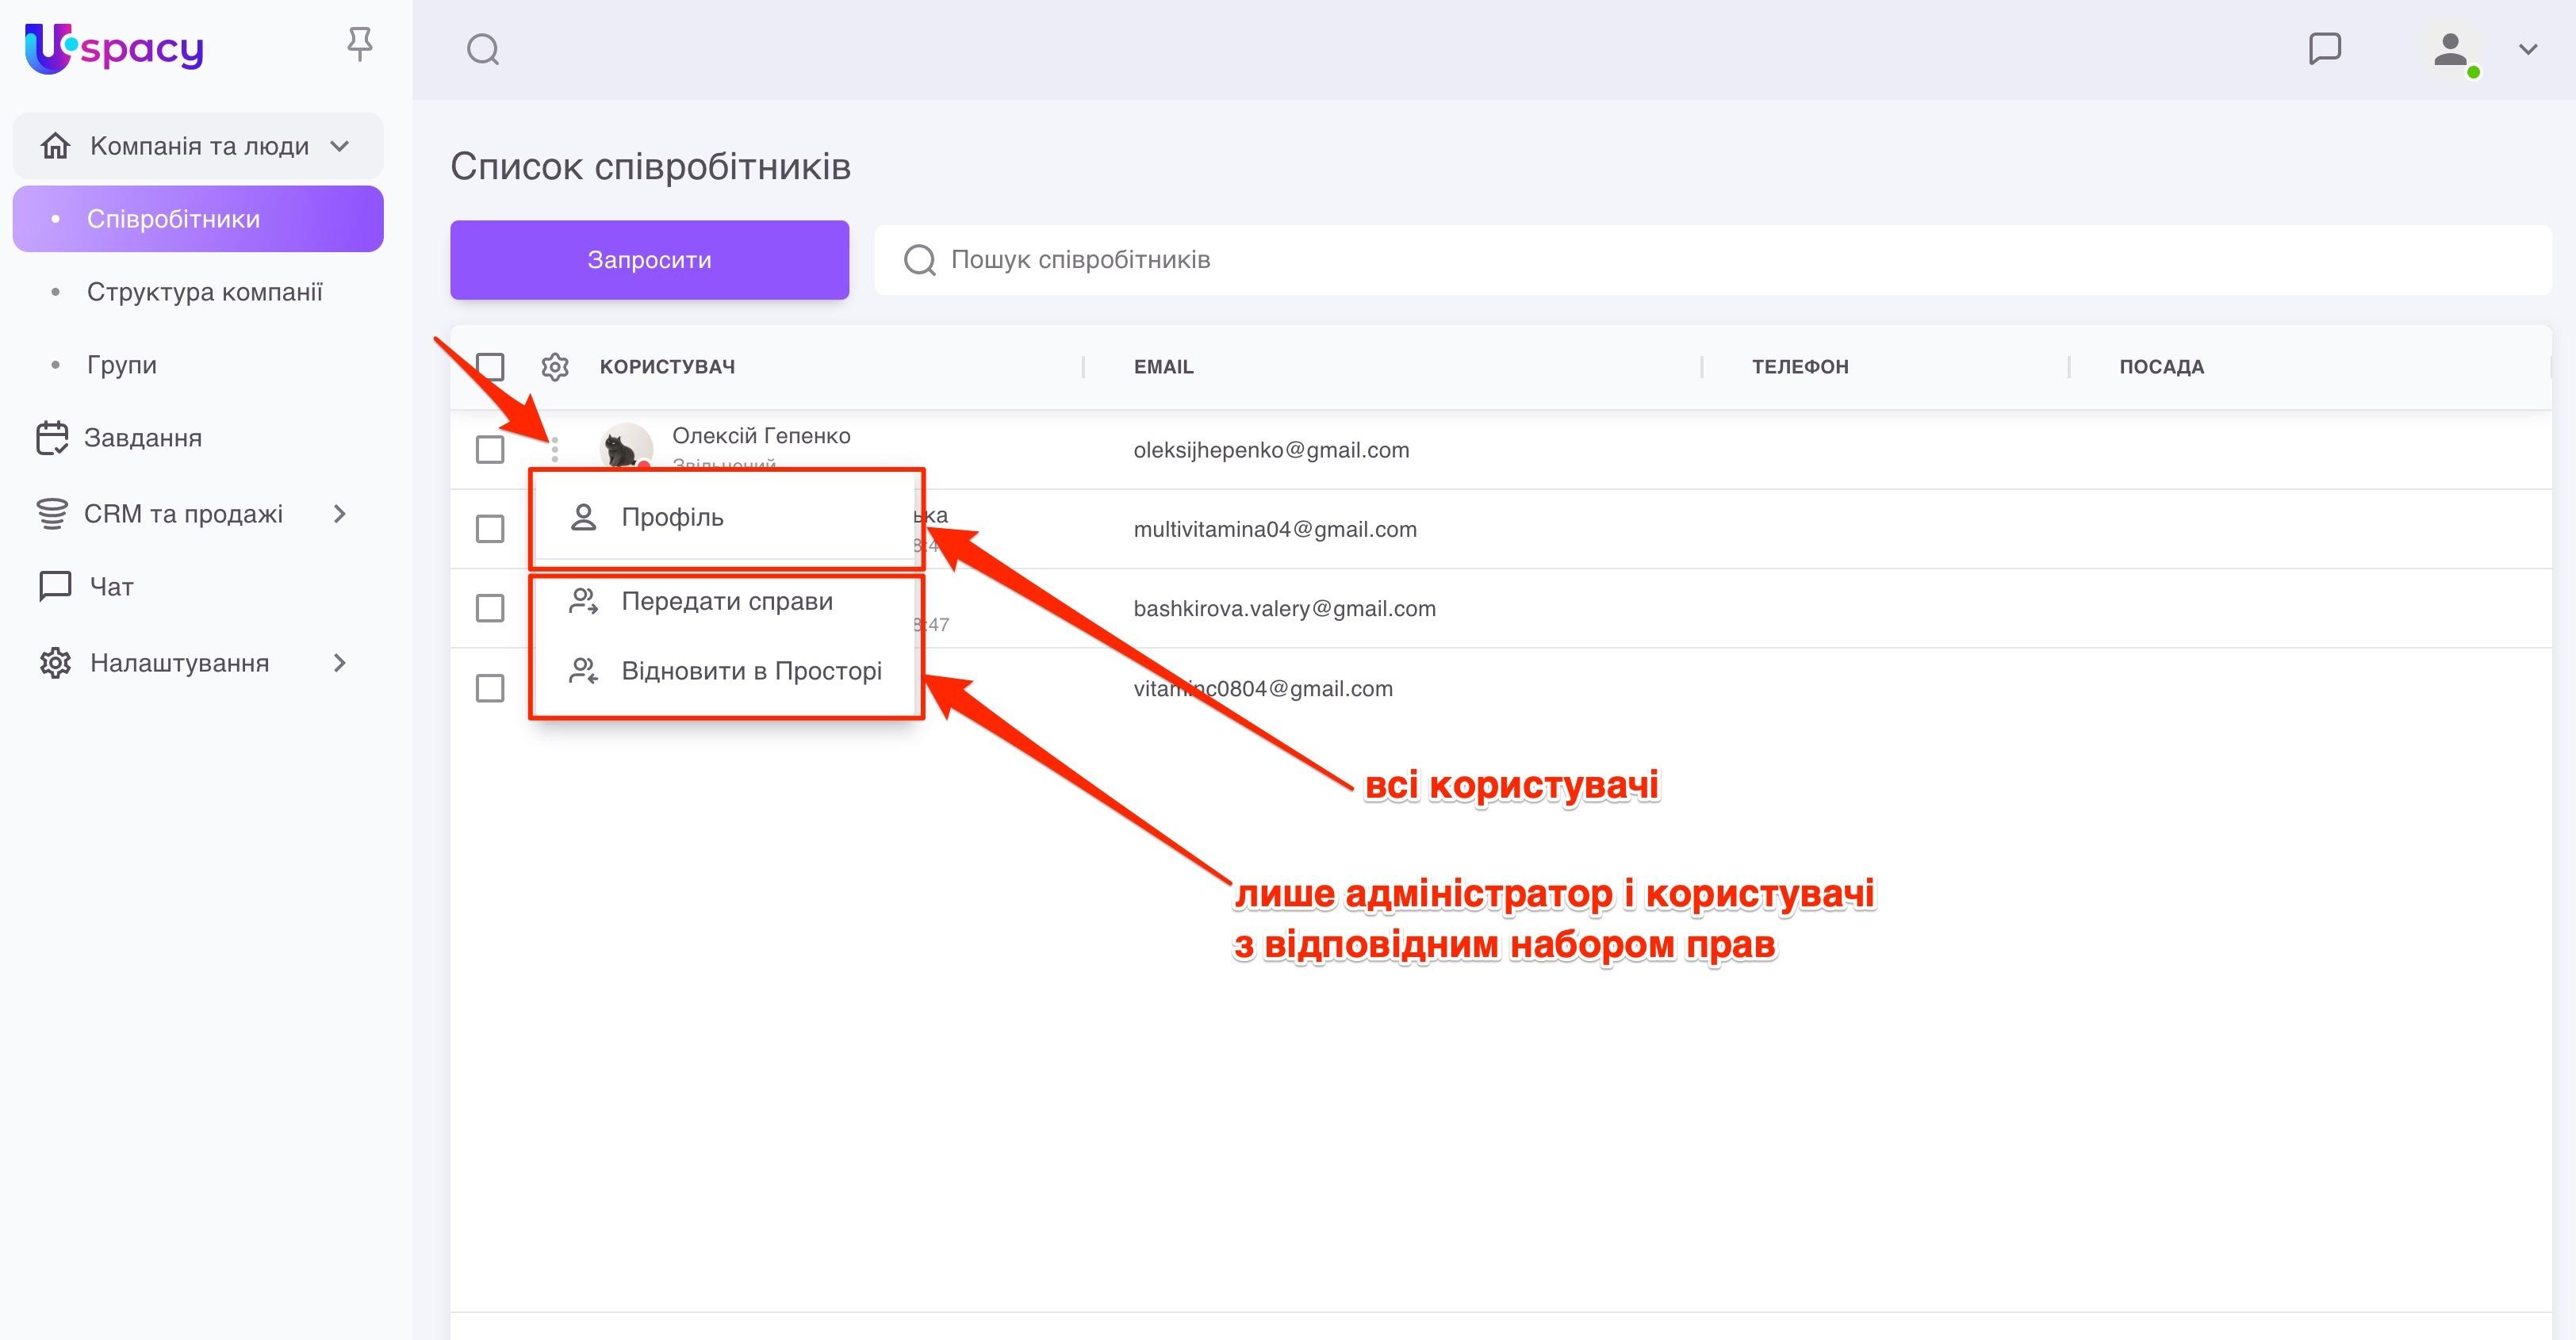Click Олексій Гепенко's profile photo
The height and width of the screenshot is (1340, 2576).
click(x=625, y=446)
